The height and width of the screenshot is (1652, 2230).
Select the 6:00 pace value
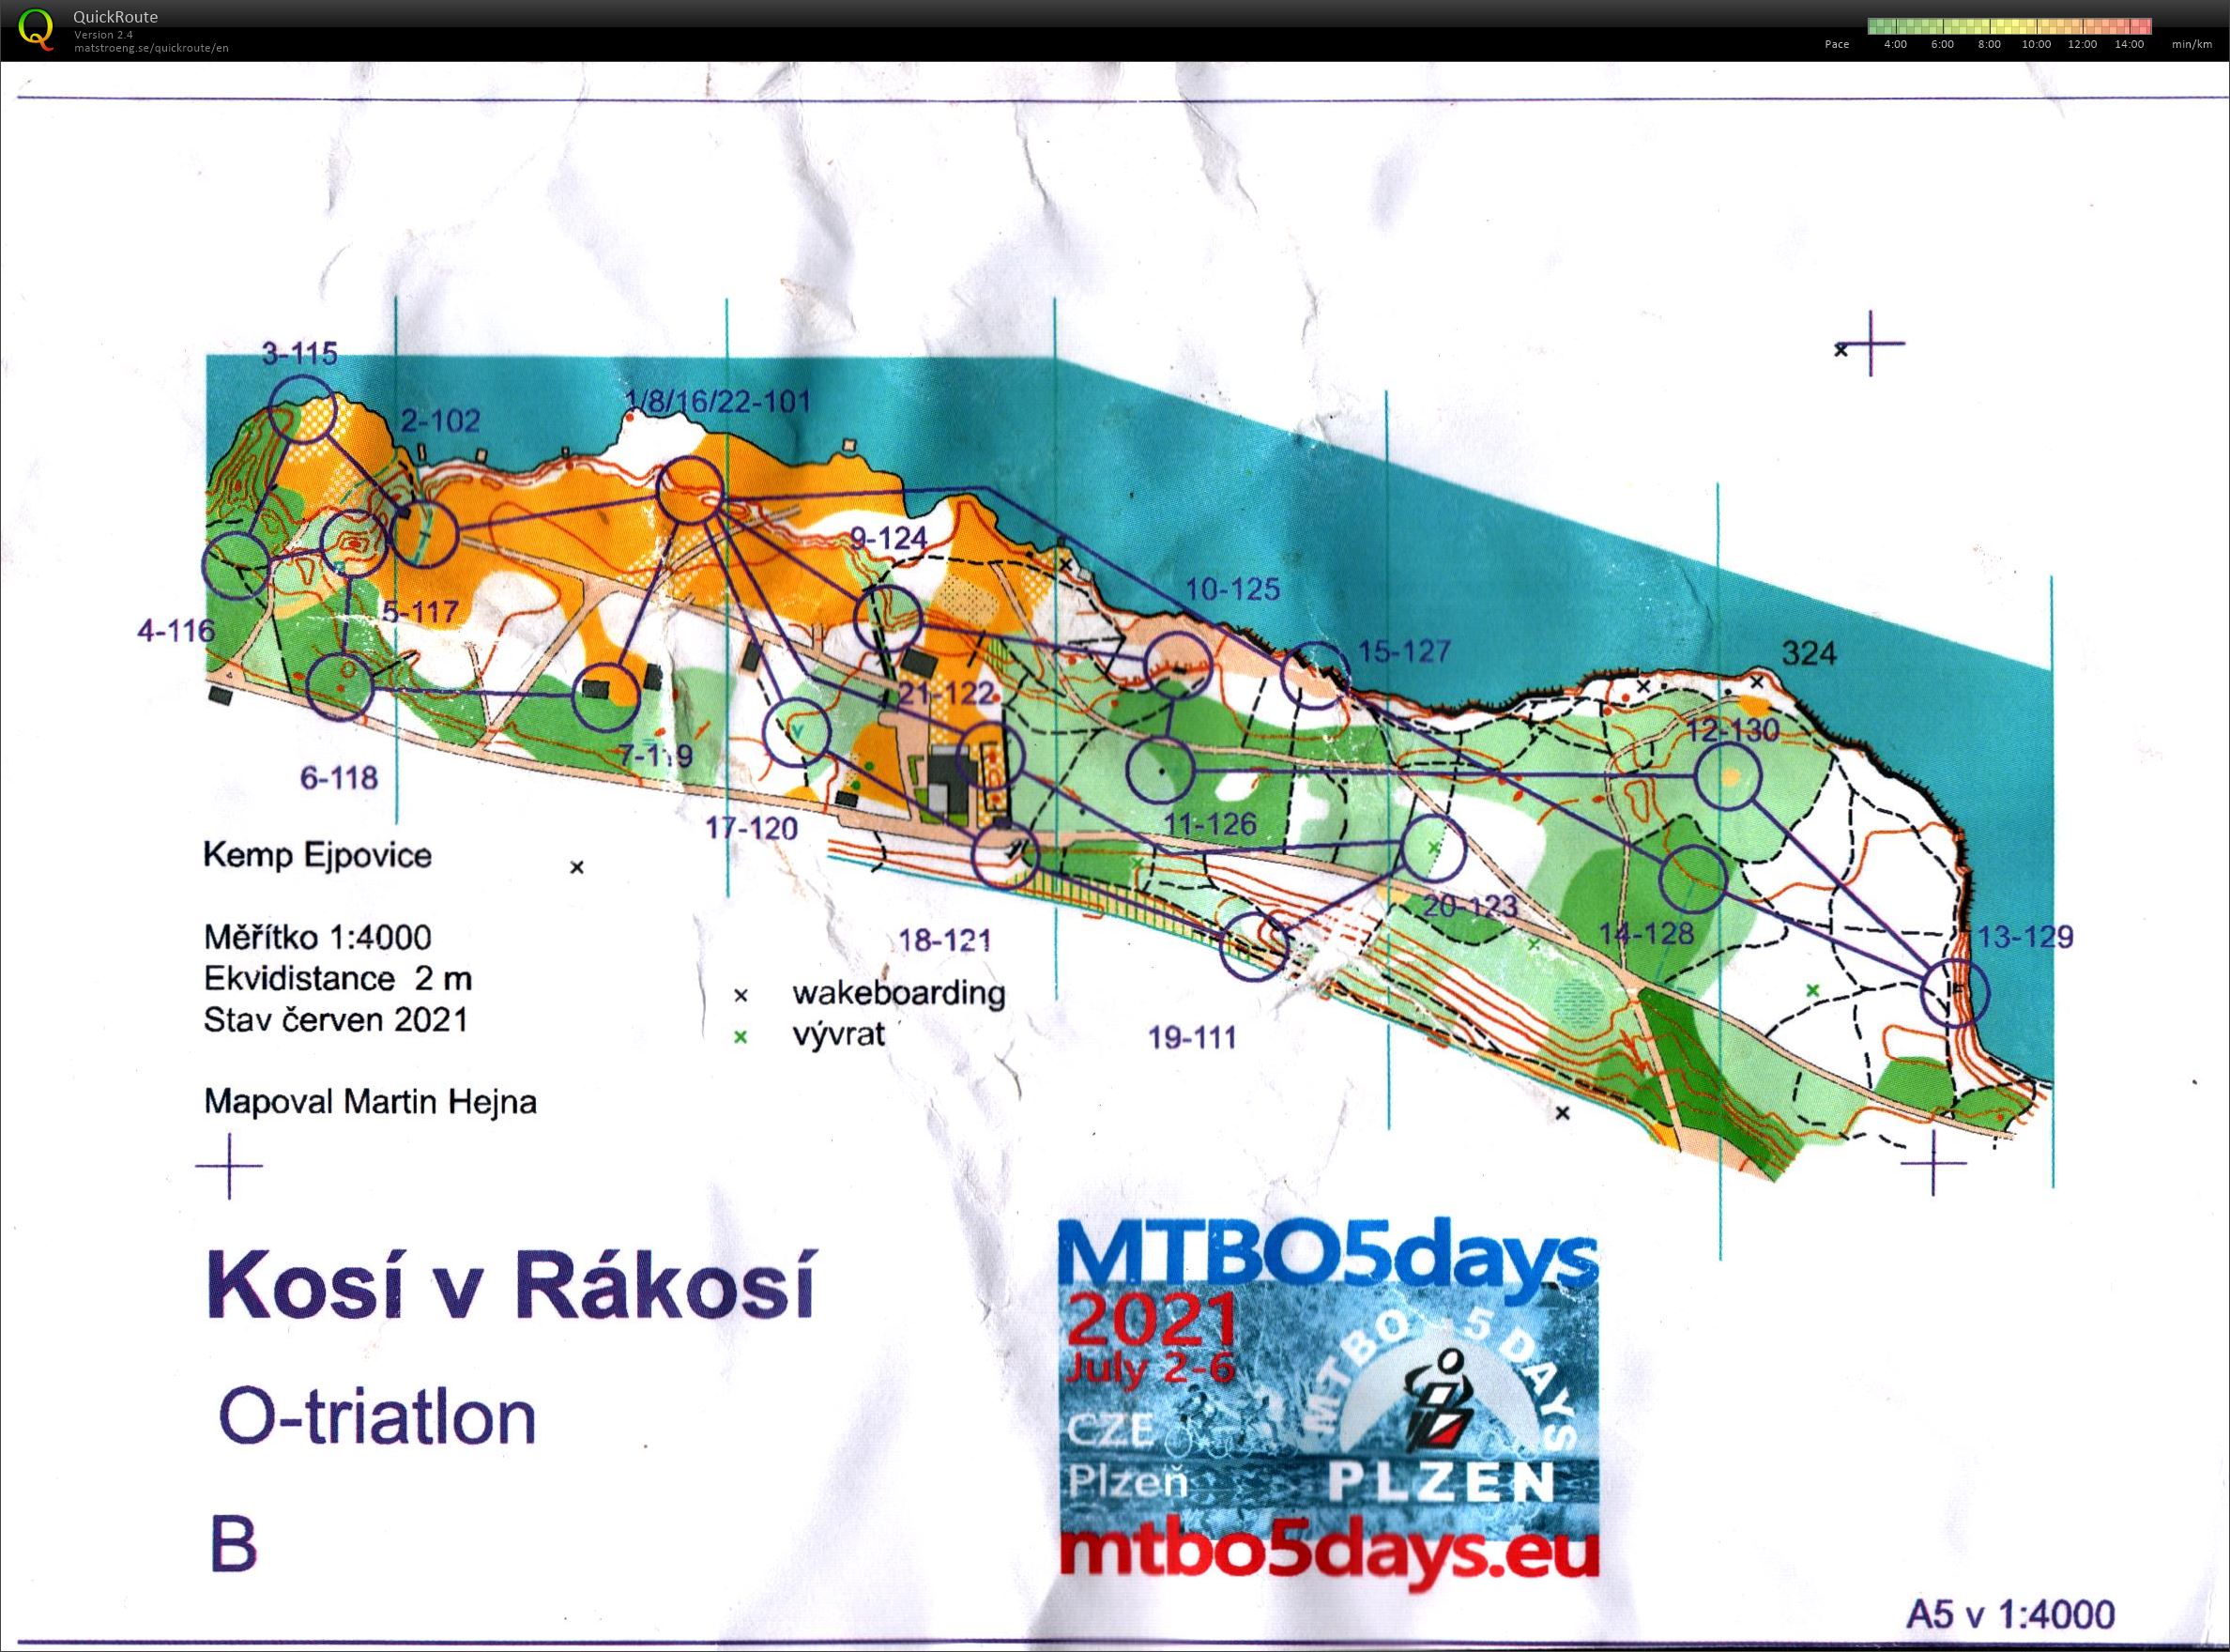(1942, 44)
